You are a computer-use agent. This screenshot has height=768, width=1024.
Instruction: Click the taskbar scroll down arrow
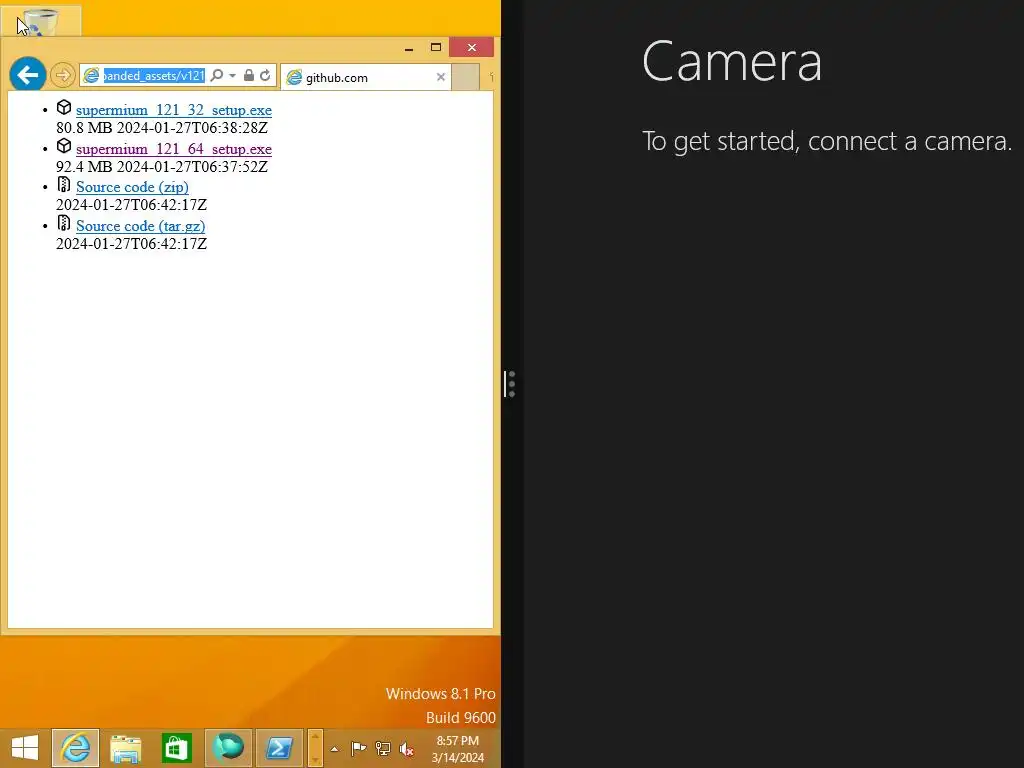point(315,759)
